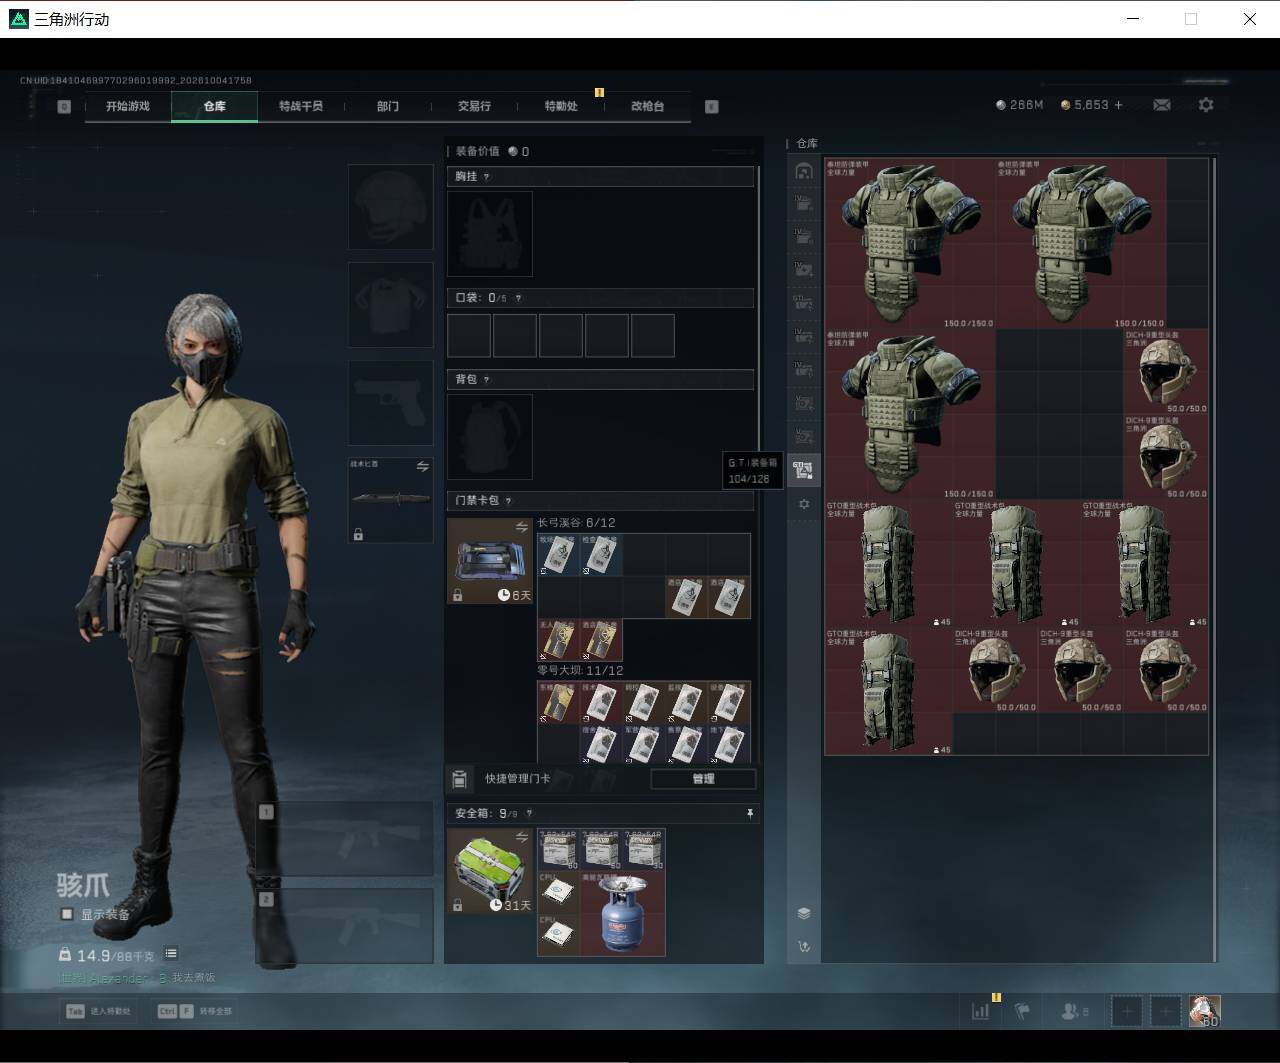The height and width of the screenshot is (1063, 1280).
Task: Click the sort icon at warehouse sidebar bottom
Action: click(803, 946)
